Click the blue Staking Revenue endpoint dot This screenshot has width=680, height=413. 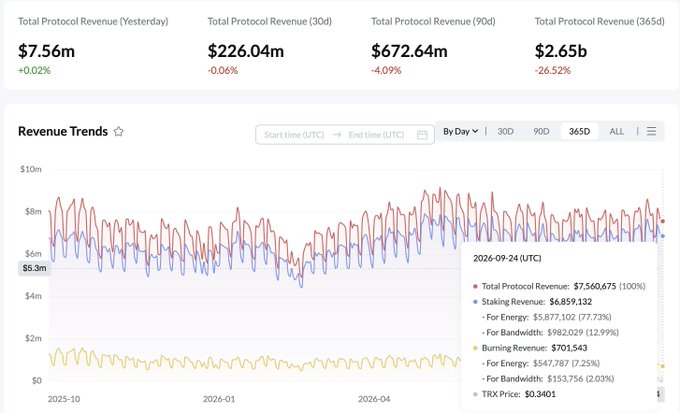point(662,236)
